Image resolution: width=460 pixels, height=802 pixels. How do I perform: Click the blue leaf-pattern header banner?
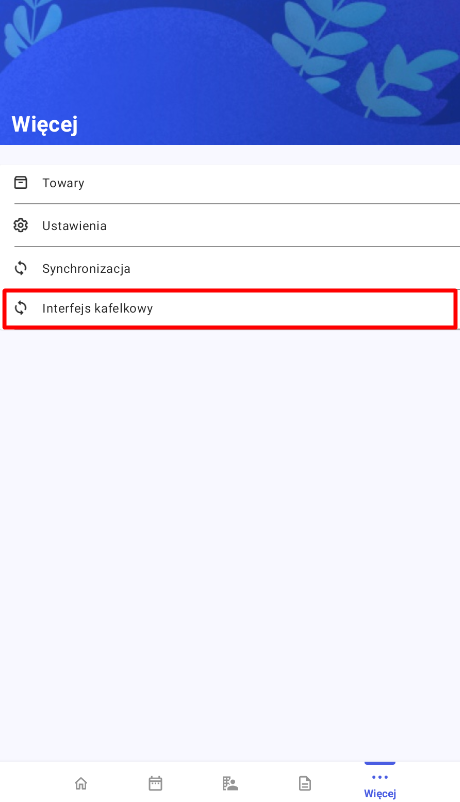pyautogui.click(x=230, y=72)
